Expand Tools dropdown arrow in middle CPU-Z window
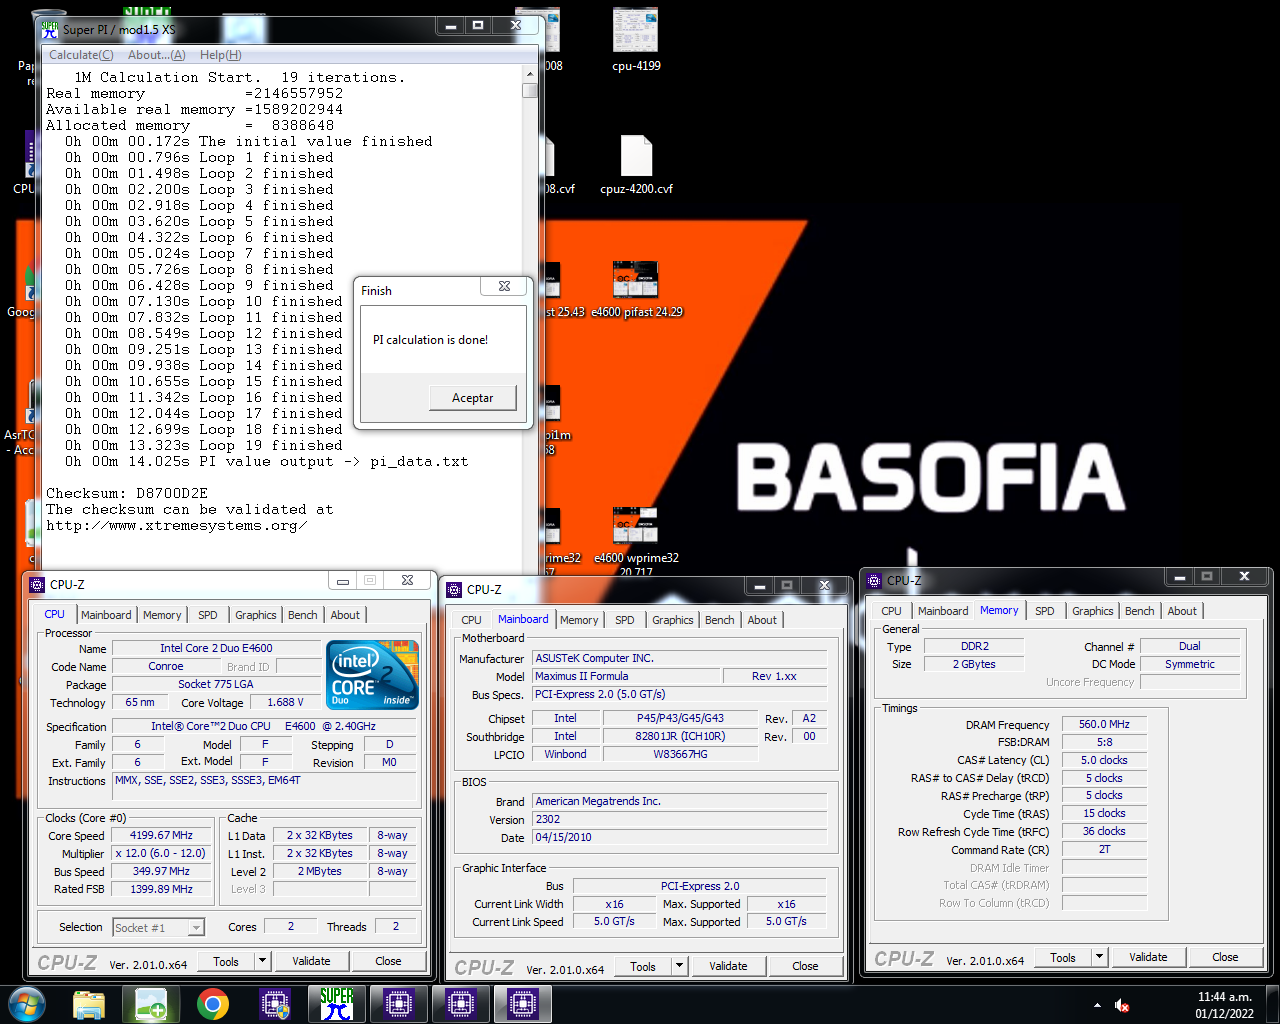The image size is (1280, 1024). click(679, 966)
